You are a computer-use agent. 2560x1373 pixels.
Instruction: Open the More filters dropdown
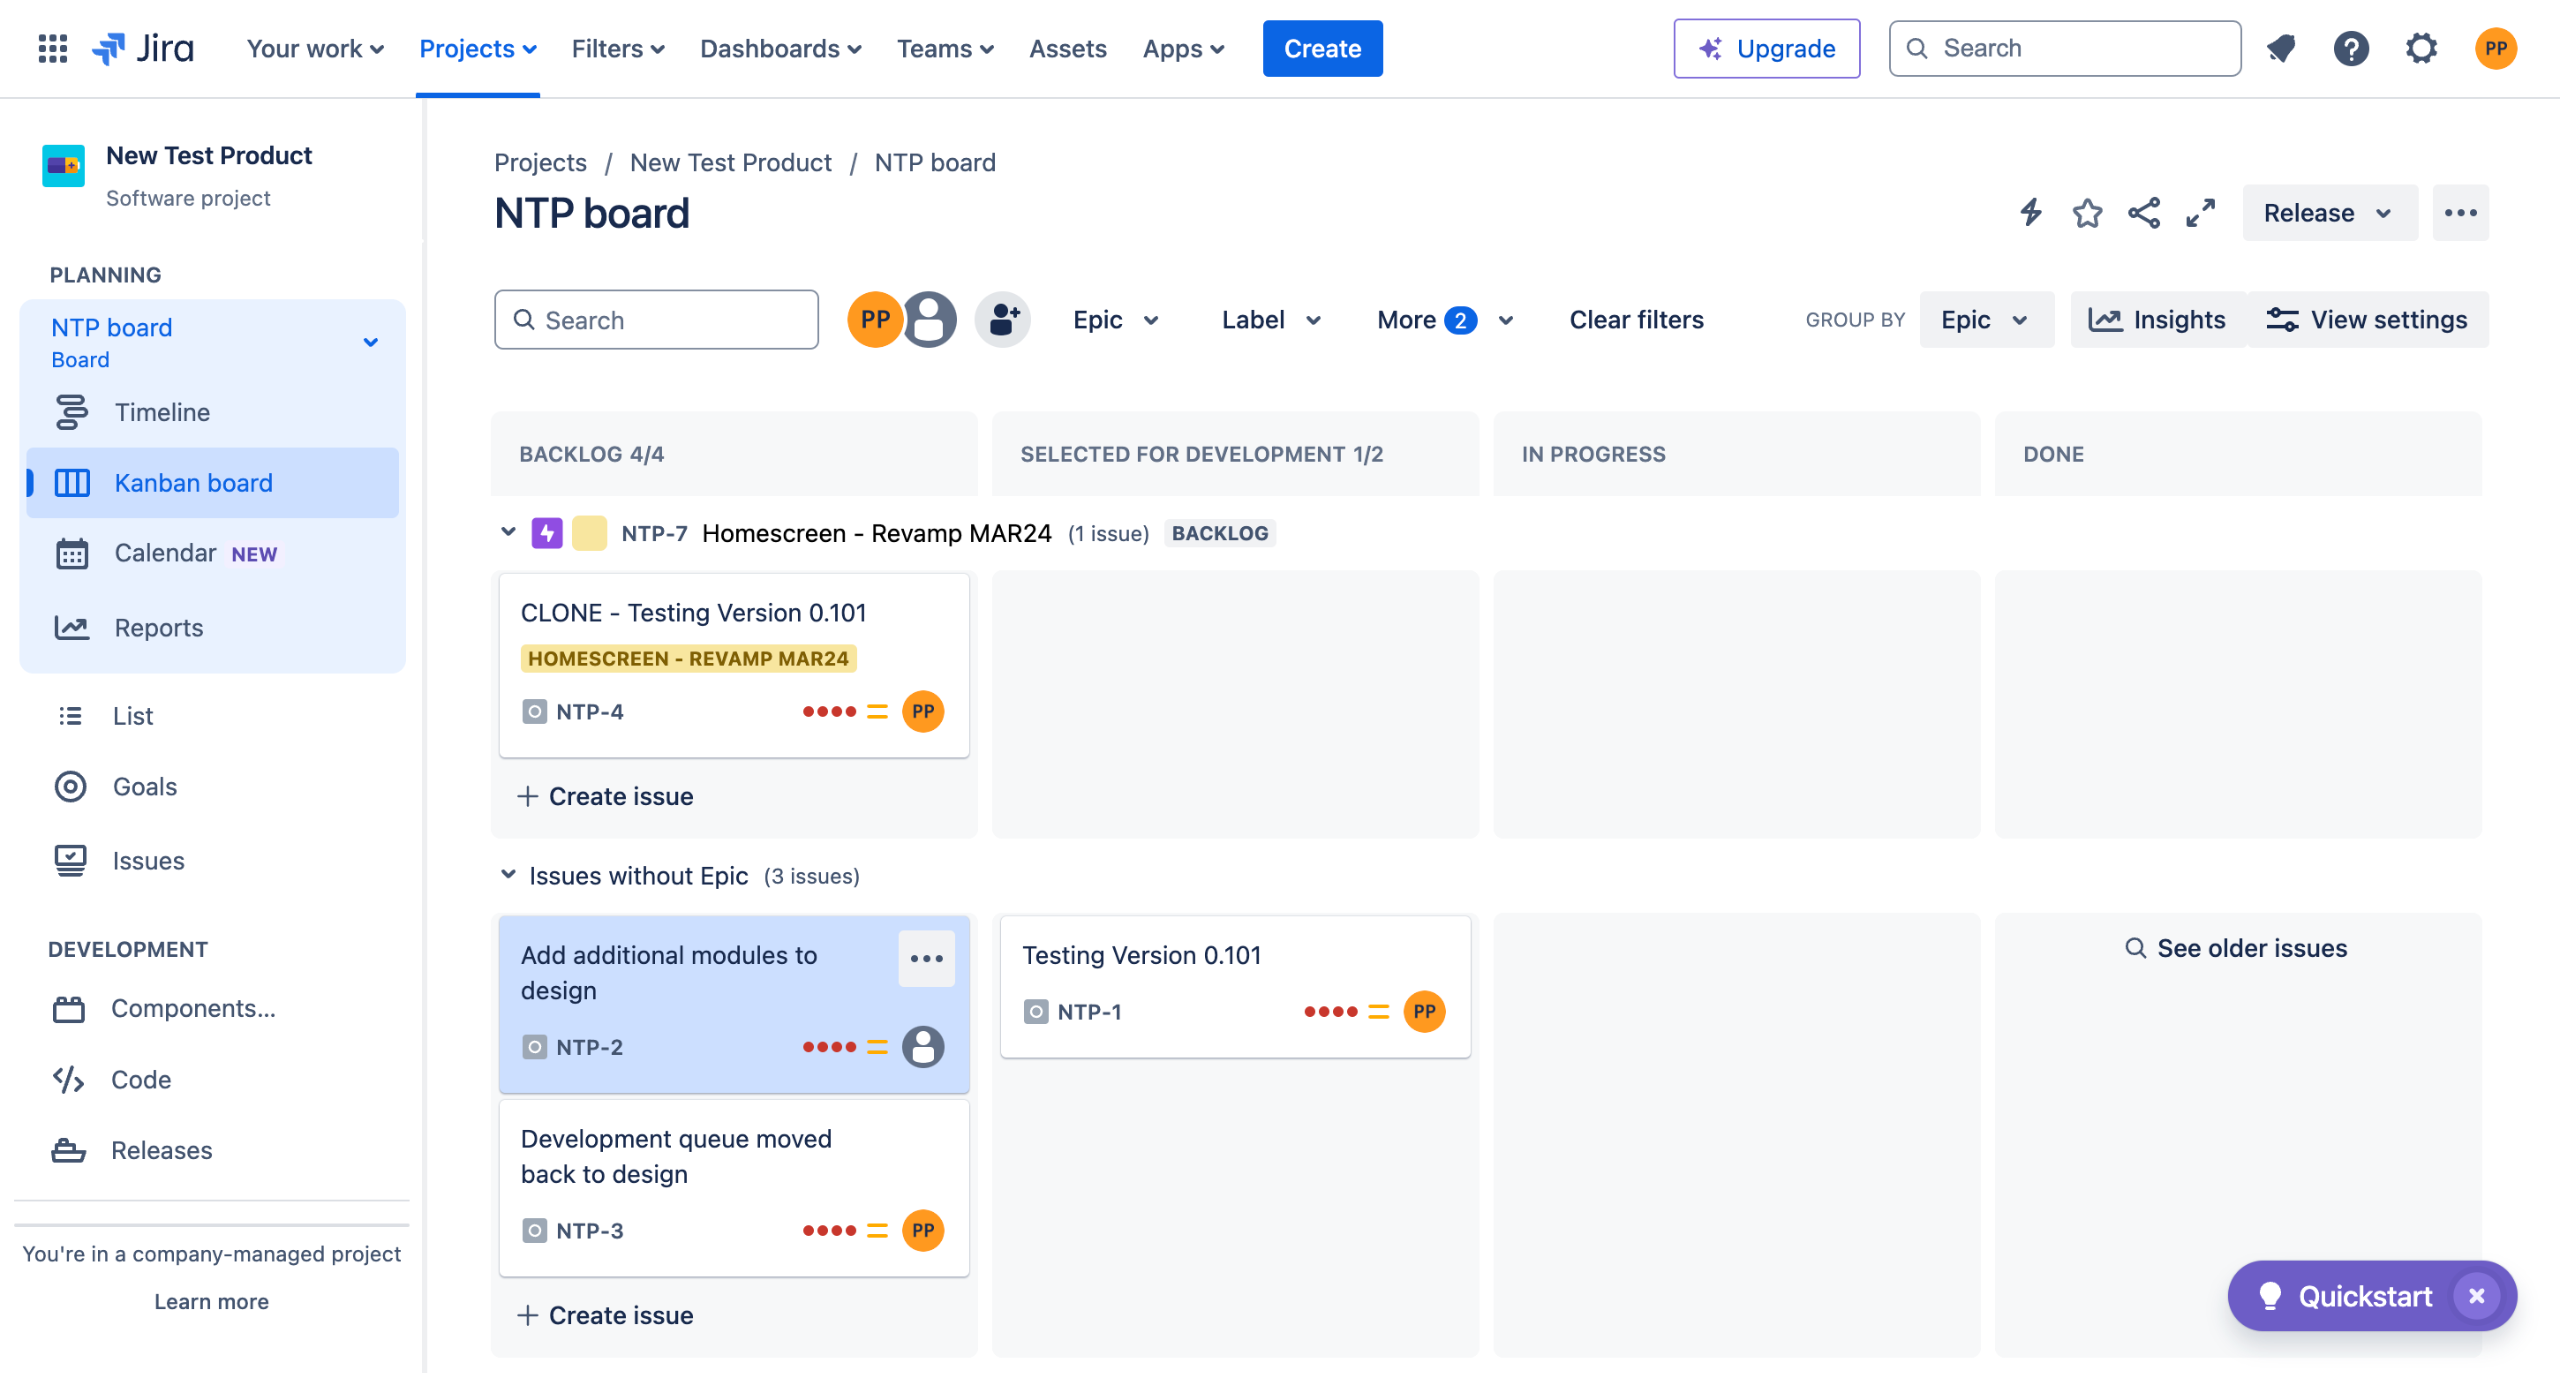pos(1445,320)
